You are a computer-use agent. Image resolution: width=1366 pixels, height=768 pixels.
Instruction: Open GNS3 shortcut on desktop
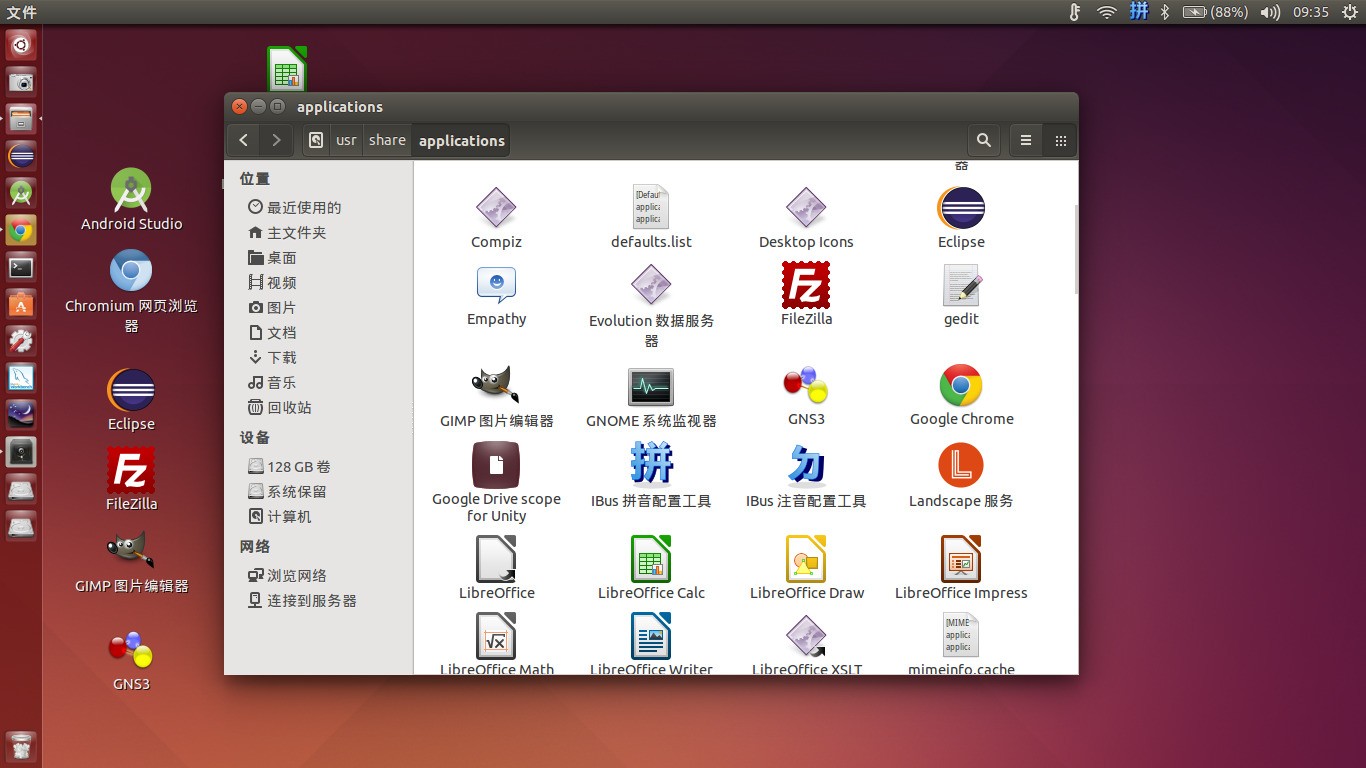coord(131,660)
